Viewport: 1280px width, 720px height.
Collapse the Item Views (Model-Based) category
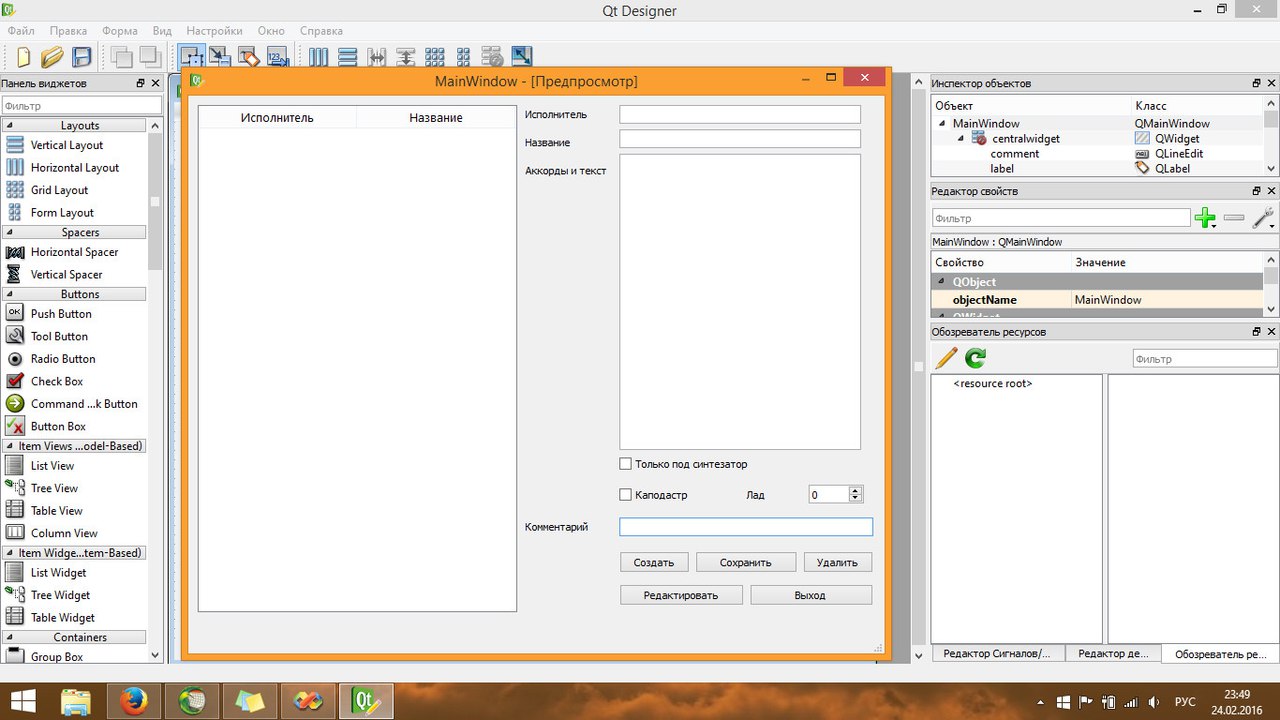pyautogui.click(x=10, y=446)
